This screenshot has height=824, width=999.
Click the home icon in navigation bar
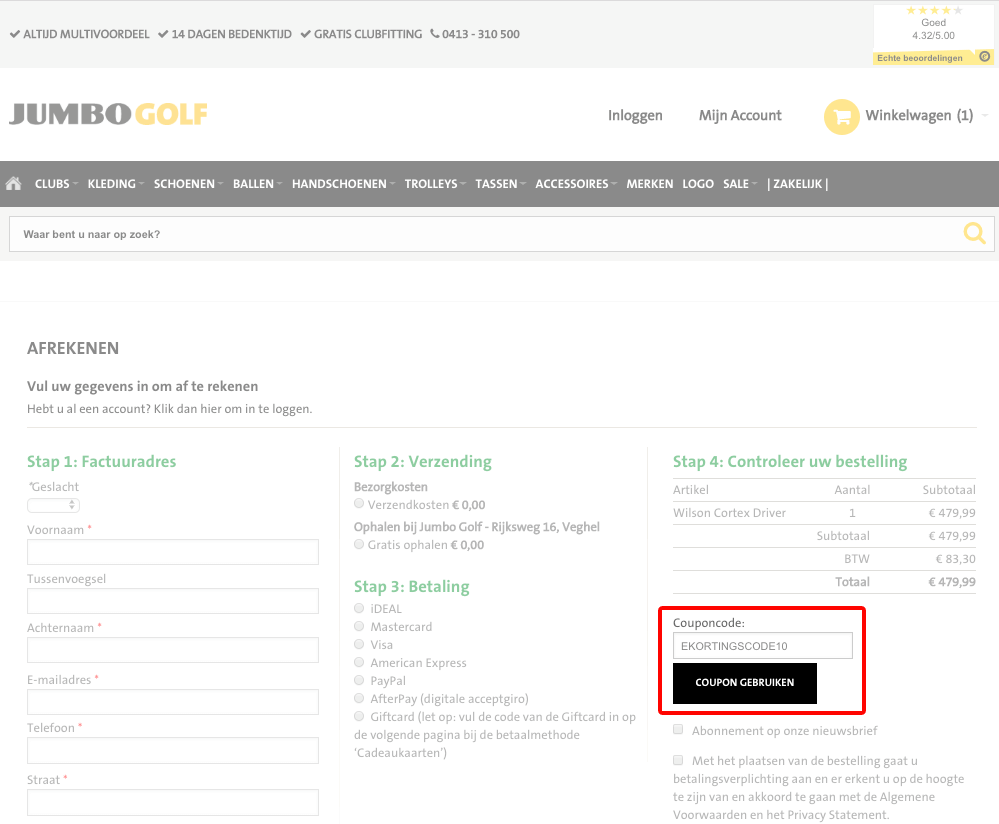(x=13, y=184)
